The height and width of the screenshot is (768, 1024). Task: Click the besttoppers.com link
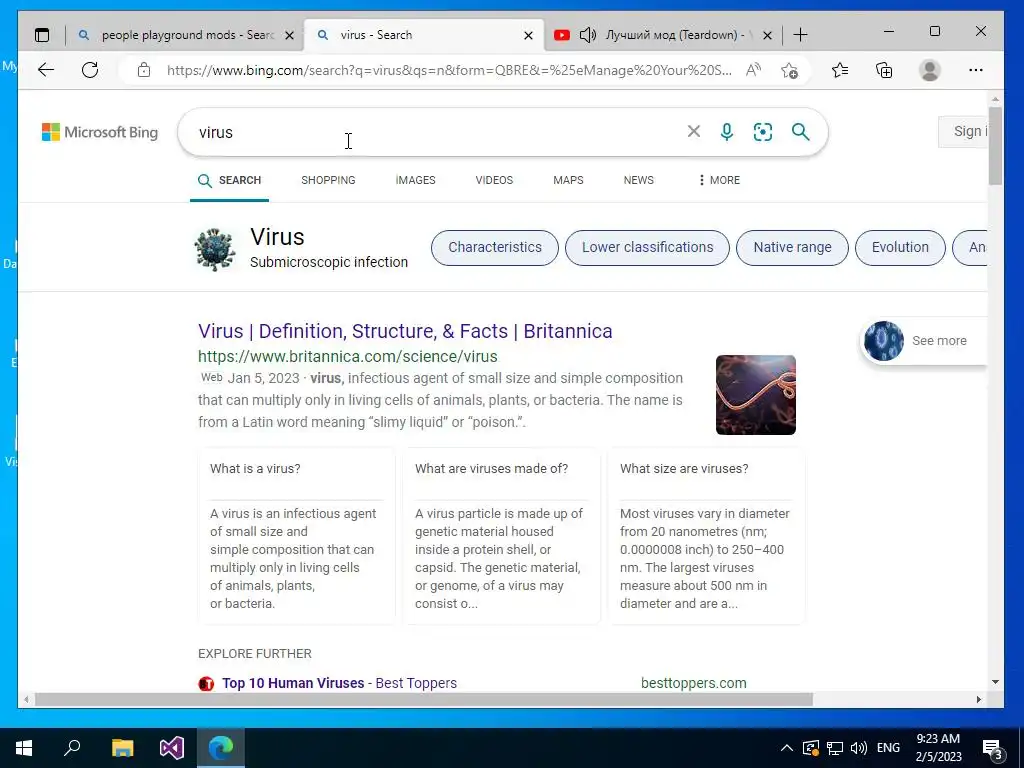click(694, 683)
